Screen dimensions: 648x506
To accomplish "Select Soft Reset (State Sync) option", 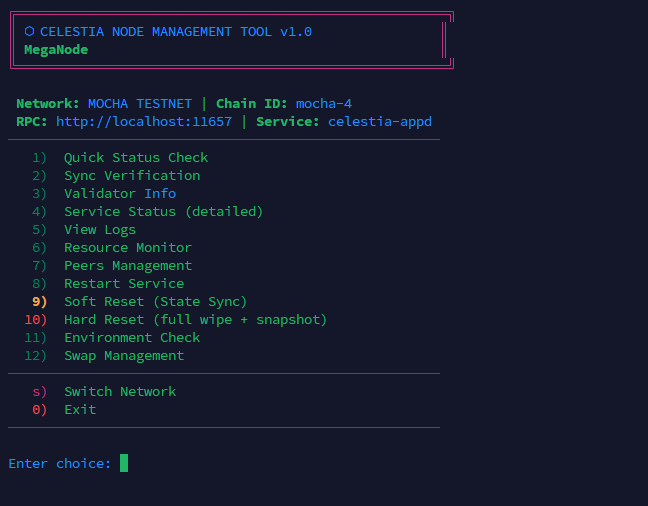I will click(x=139, y=302).
